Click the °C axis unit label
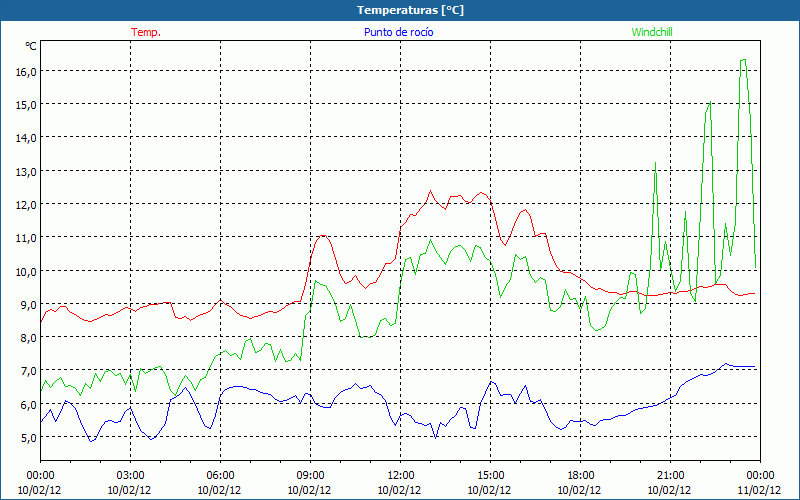 click(31, 46)
